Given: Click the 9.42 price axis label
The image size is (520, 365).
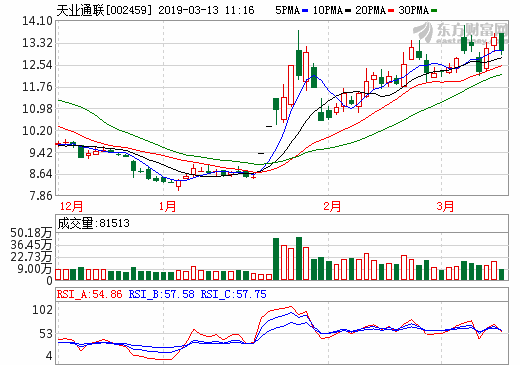Looking at the screenshot, I should [41, 153].
